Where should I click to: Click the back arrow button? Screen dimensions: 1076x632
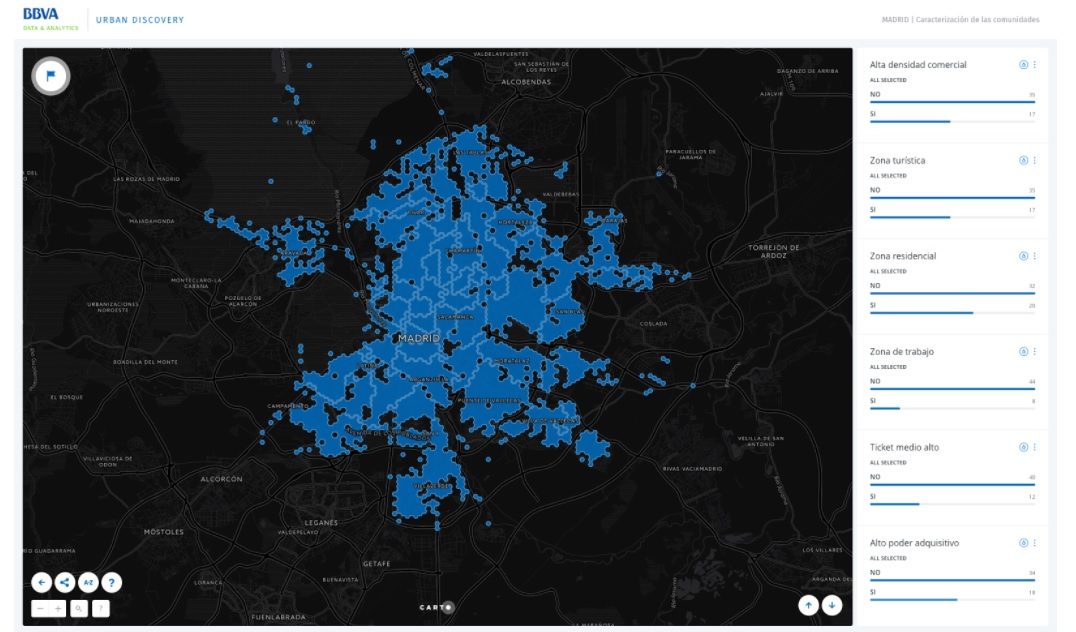click(41, 582)
